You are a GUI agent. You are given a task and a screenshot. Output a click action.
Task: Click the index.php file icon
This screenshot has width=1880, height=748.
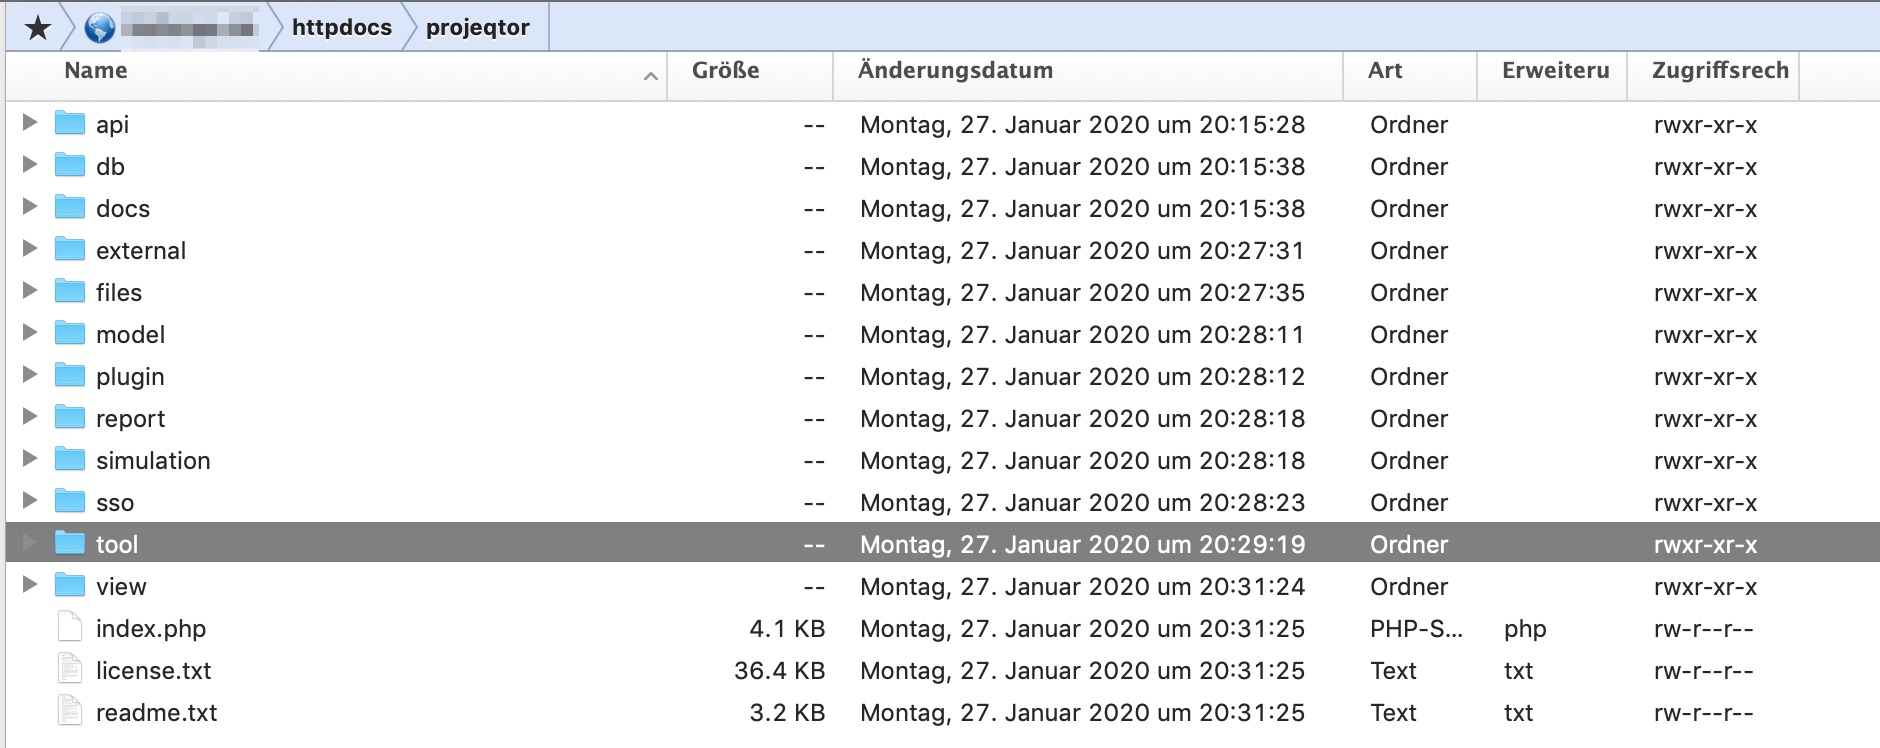[x=70, y=628]
